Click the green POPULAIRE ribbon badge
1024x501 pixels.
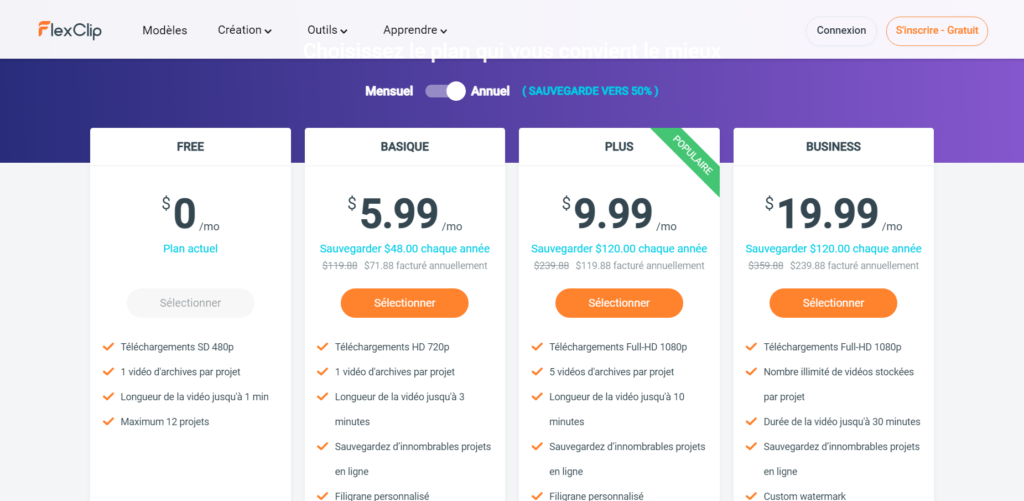pyautogui.click(x=692, y=155)
